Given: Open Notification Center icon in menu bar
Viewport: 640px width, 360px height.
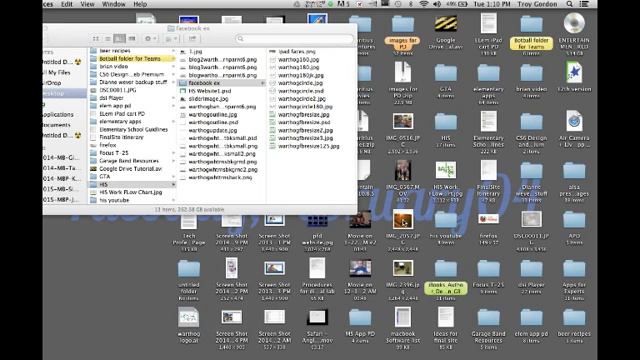Looking at the screenshot, I should point(584,4).
